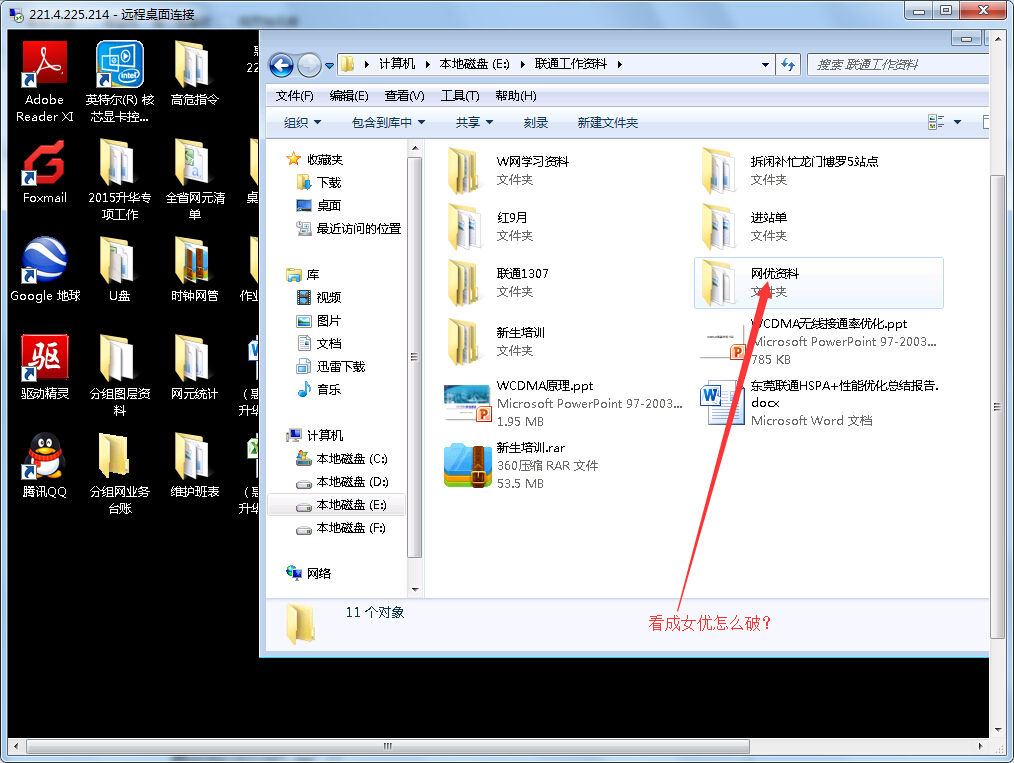Open the 网元统计 desktop folder
Viewport: 1014px width, 763px height.
pos(194,368)
